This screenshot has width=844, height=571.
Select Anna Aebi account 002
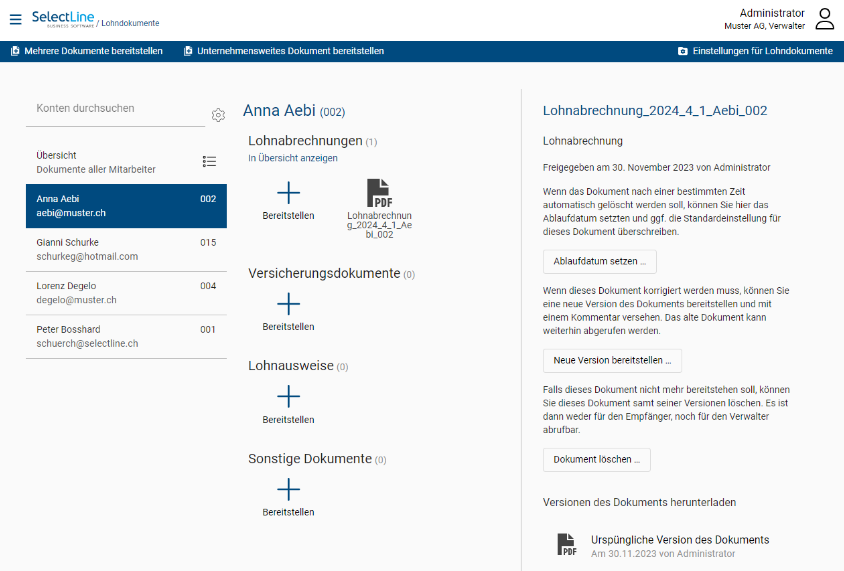(126, 206)
